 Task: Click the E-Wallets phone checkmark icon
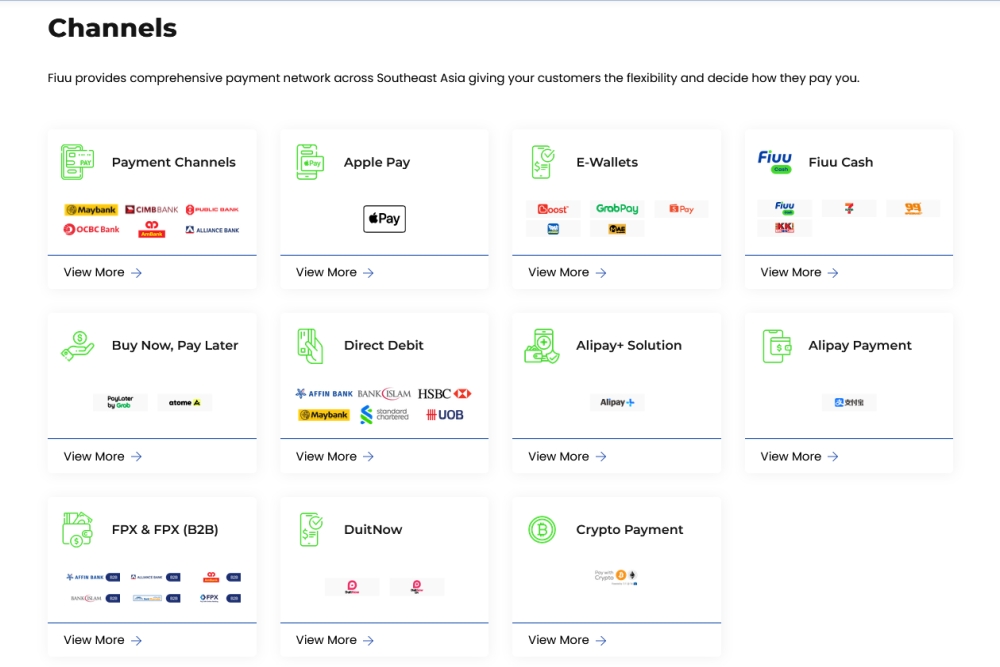(x=542, y=162)
